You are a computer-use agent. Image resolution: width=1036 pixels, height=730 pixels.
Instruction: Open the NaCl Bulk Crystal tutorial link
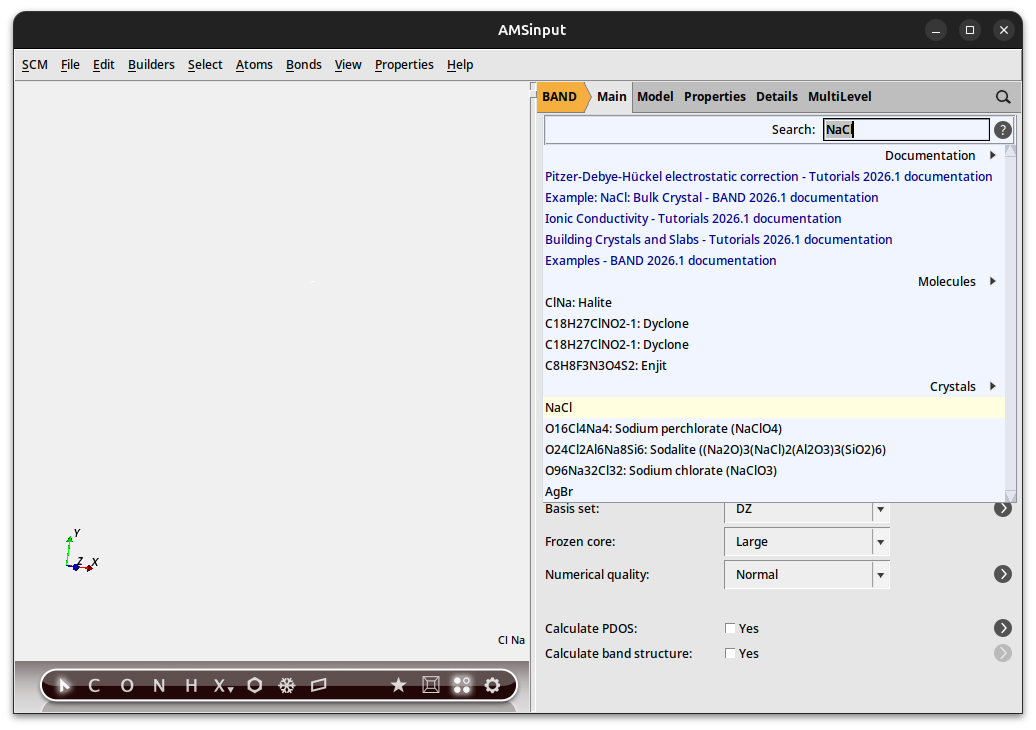711,197
